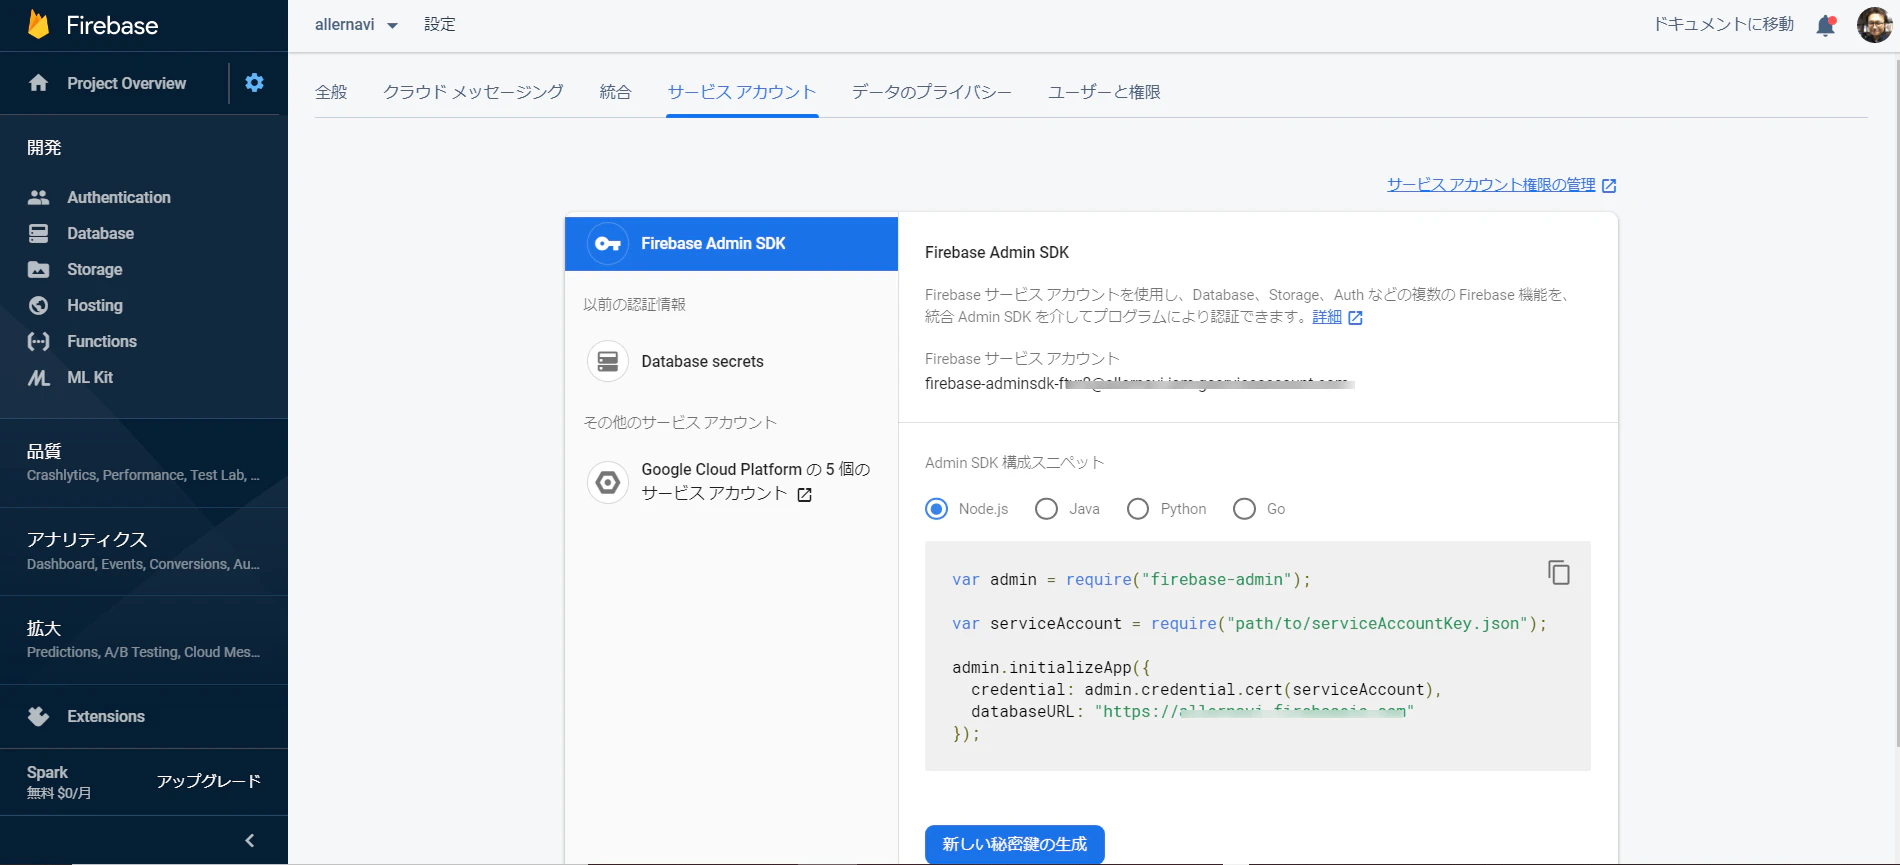Screen dimensions: 1900x865
Task: Click the Project Overview home icon
Action: (x=39, y=83)
